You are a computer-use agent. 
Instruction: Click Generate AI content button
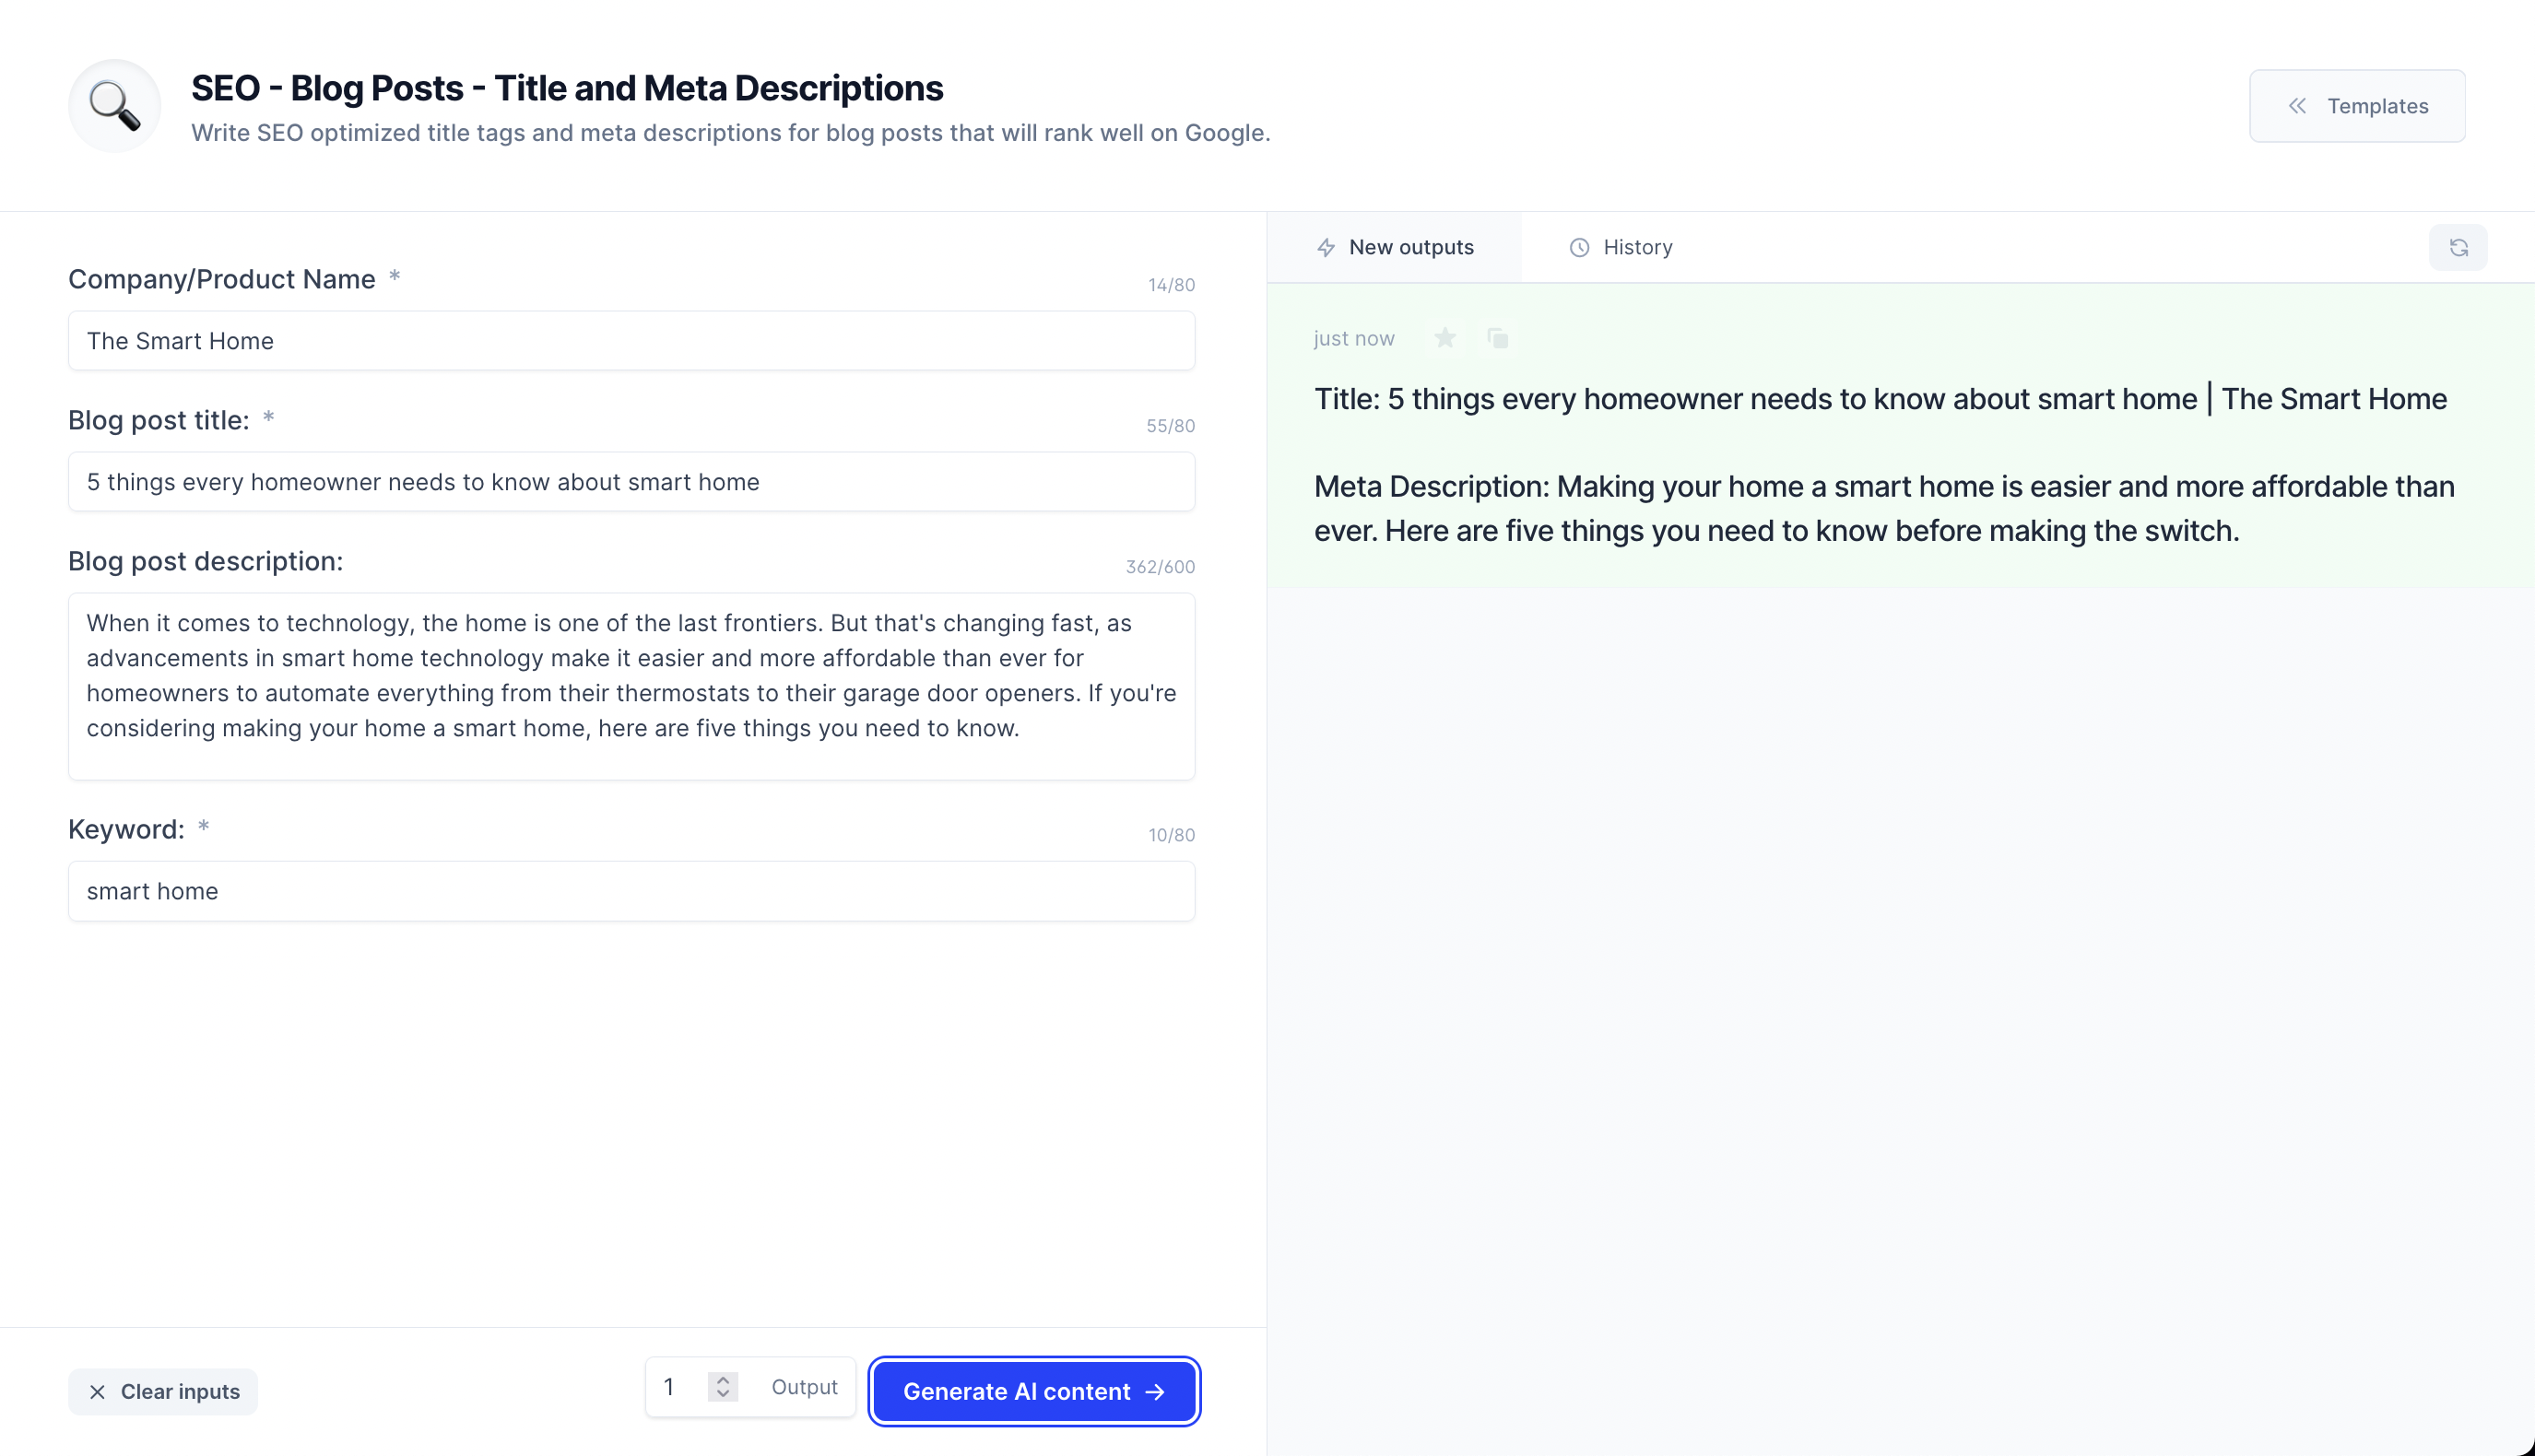pyautogui.click(x=1034, y=1391)
